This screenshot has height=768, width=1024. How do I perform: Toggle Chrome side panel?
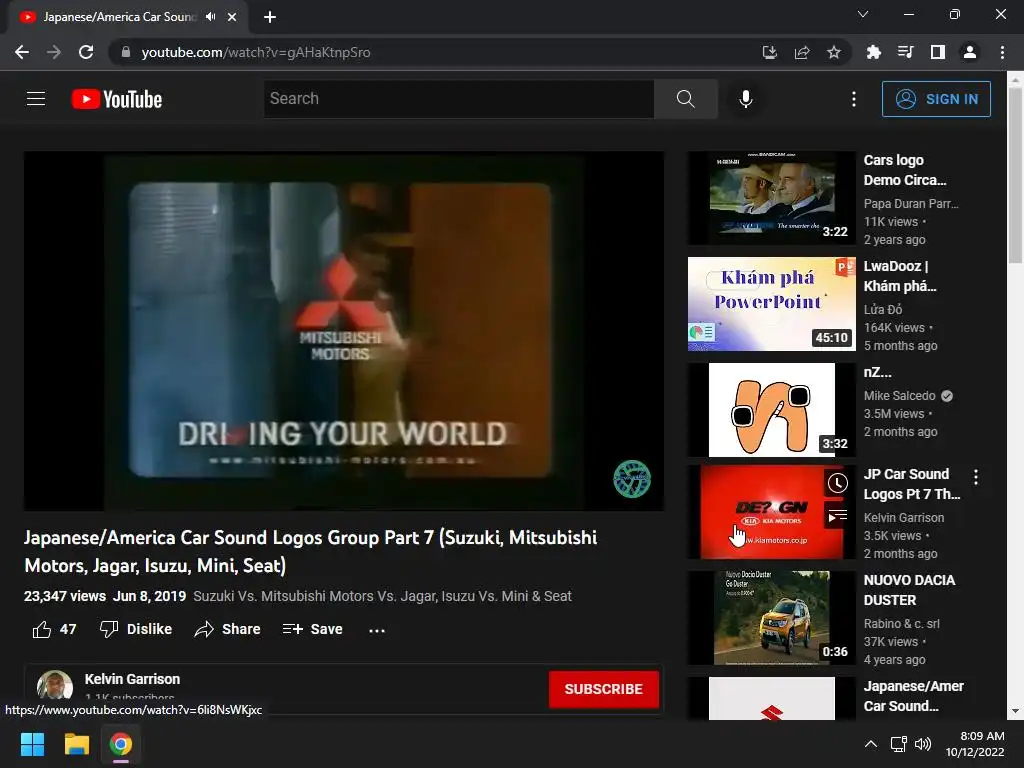click(938, 52)
